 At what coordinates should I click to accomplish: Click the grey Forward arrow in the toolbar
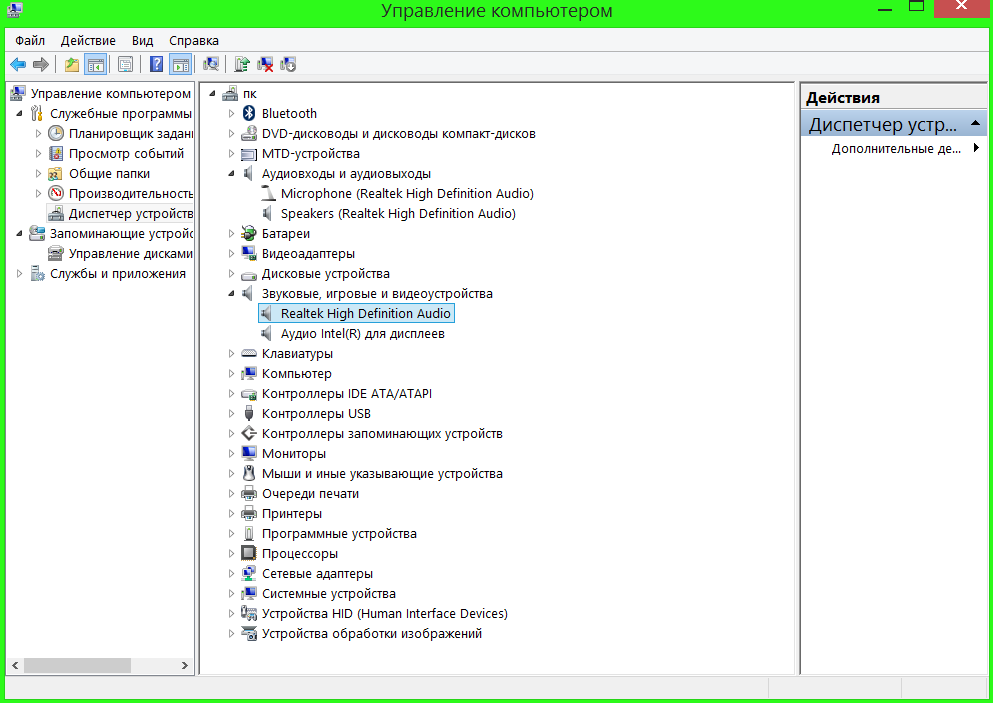click(x=41, y=64)
